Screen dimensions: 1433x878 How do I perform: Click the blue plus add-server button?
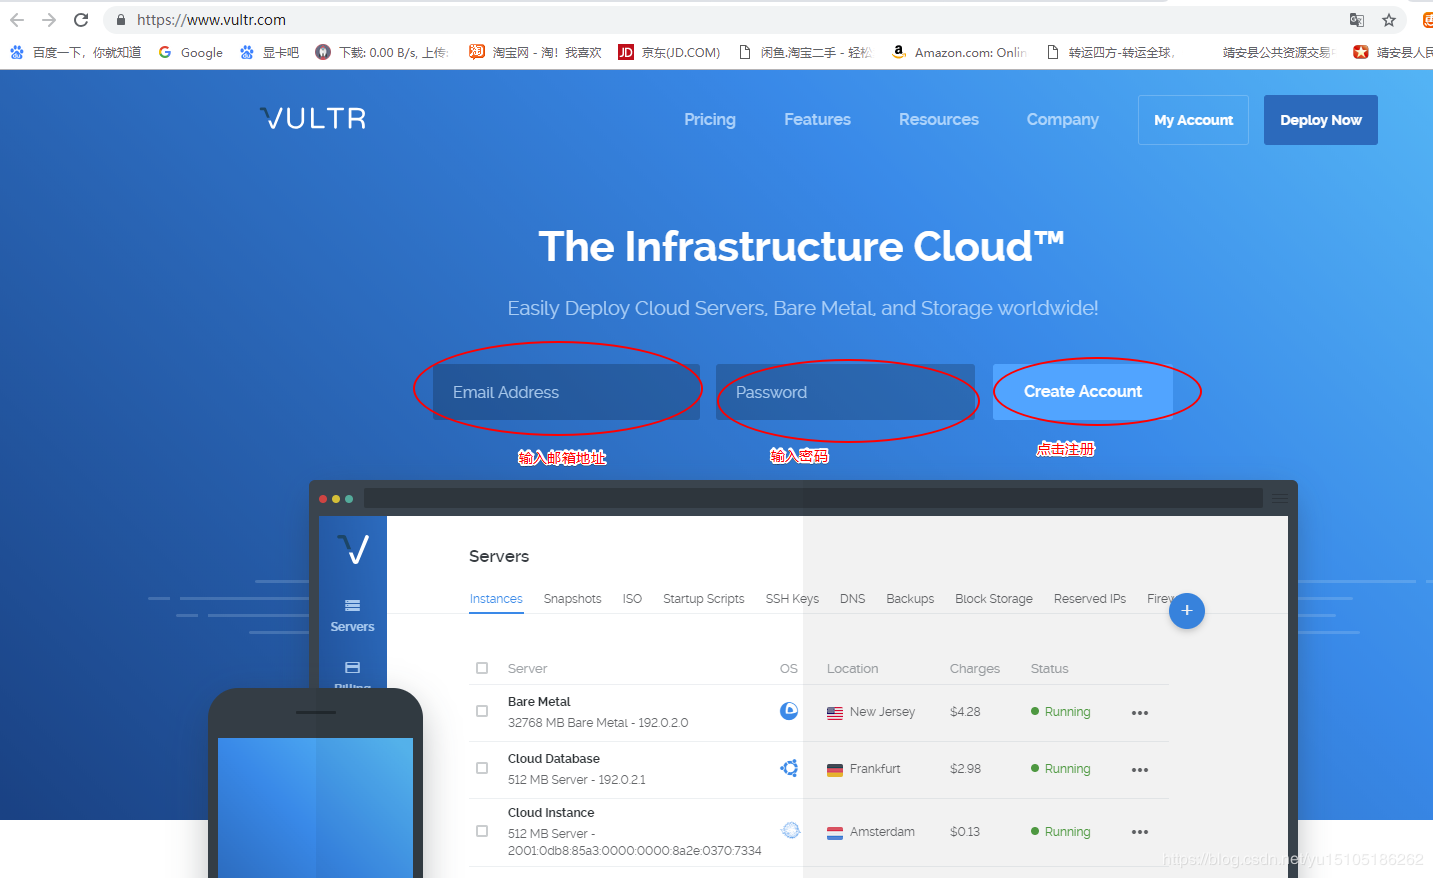pos(1186,611)
